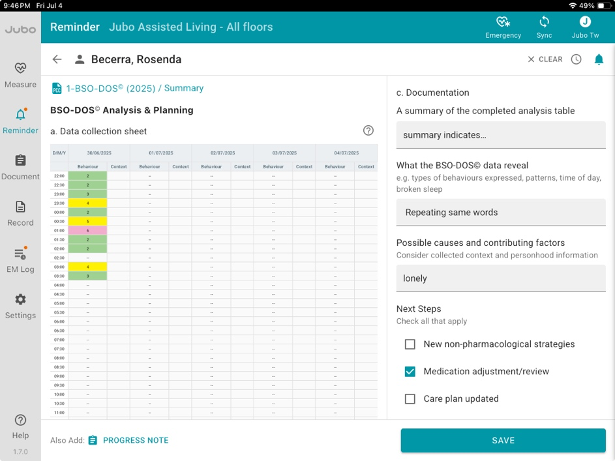The width and height of the screenshot is (616, 462).
Task: Open the Emergency alert icon
Action: click(503, 22)
